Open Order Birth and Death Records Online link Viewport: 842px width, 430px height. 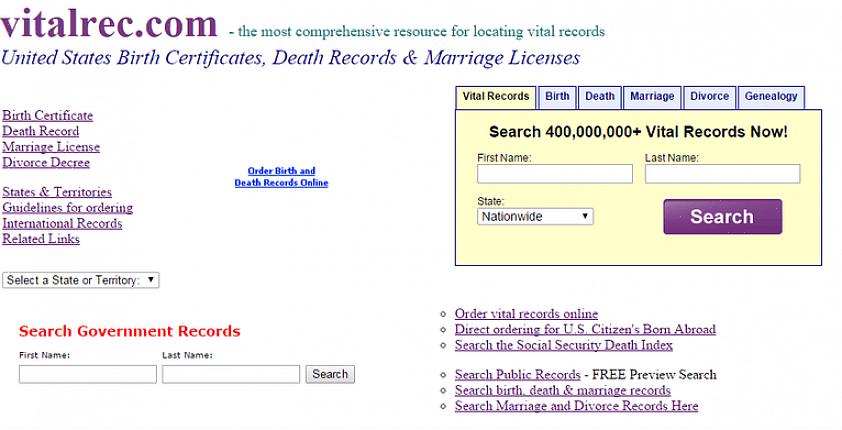281,177
